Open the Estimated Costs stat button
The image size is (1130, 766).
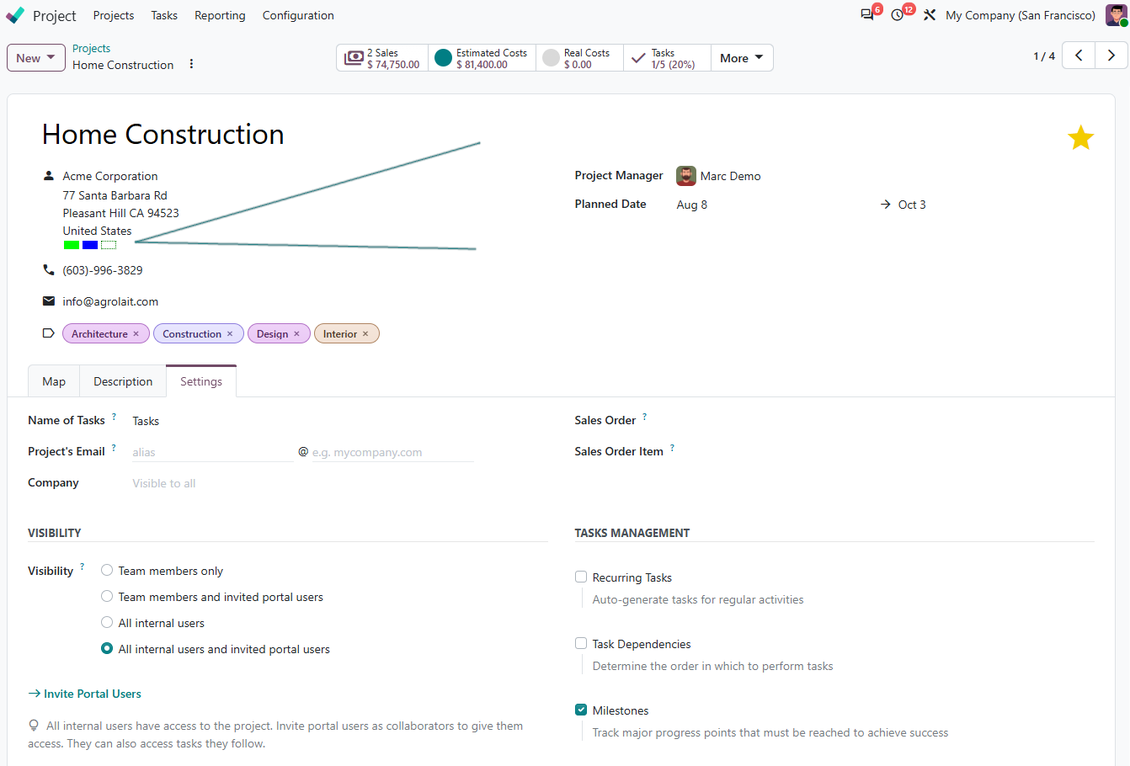pos(482,58)
